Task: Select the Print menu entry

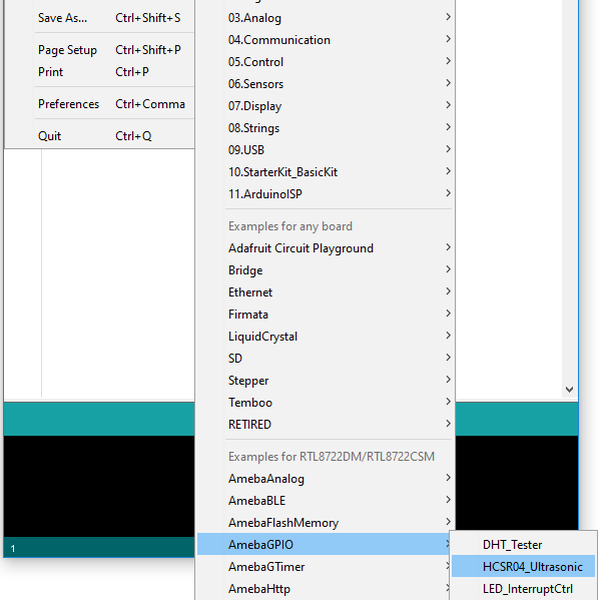Action: 99,72
